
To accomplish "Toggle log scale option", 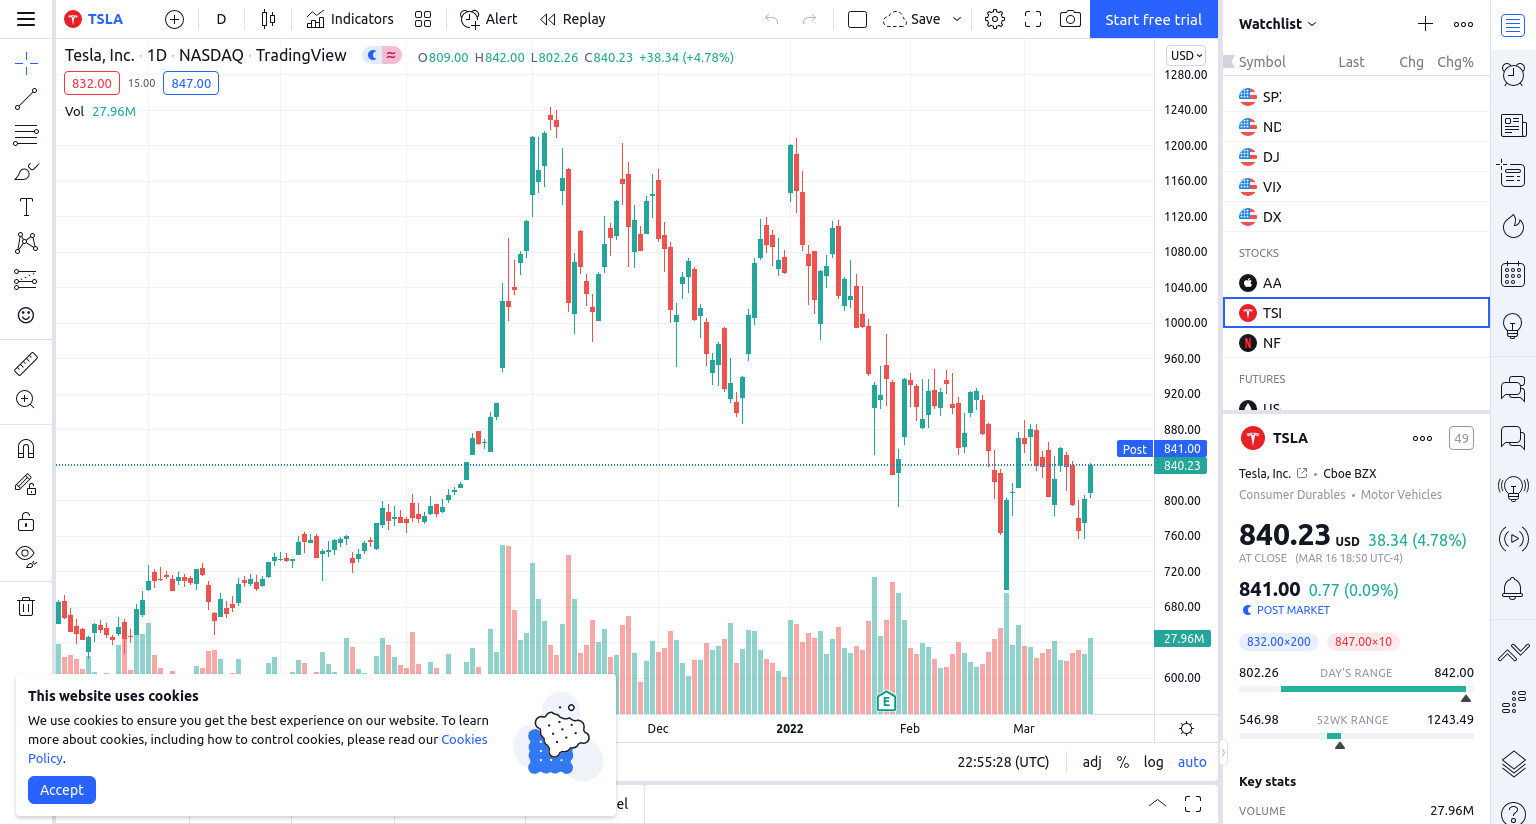I will pyautogui.click(x=1153, y=762).
